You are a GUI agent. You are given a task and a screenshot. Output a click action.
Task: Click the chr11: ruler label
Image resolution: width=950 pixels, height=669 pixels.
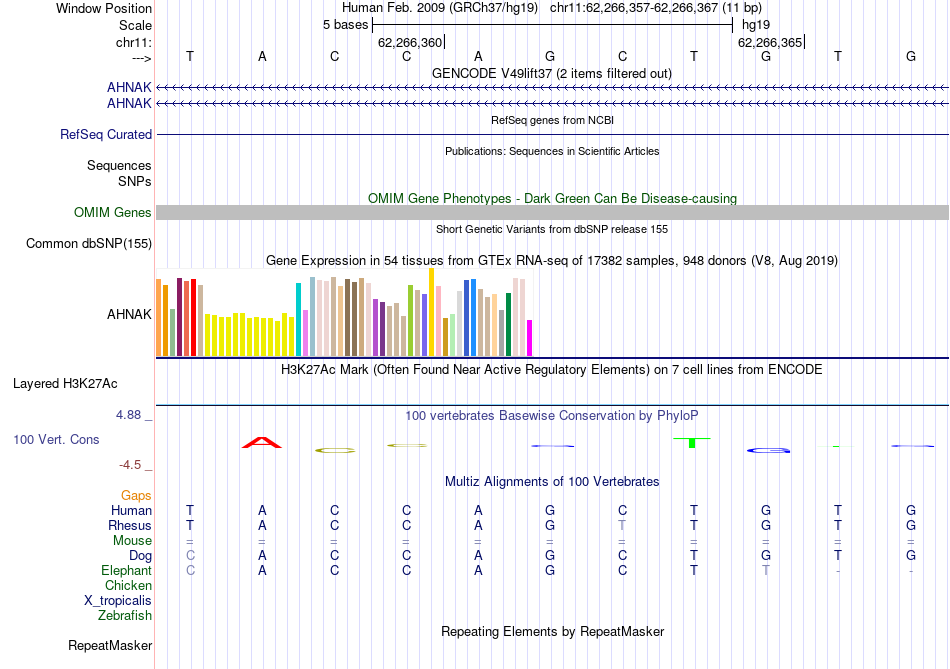pos(134,42)
